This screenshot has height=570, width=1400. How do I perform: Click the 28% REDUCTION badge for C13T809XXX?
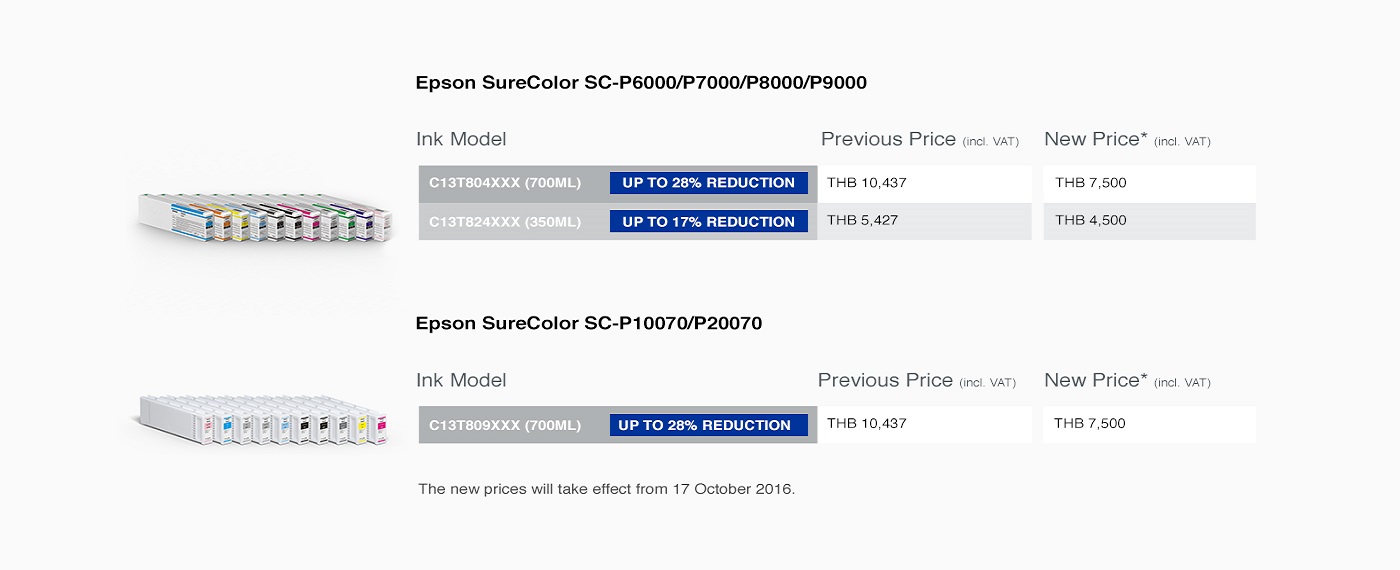tap(708, 425)
